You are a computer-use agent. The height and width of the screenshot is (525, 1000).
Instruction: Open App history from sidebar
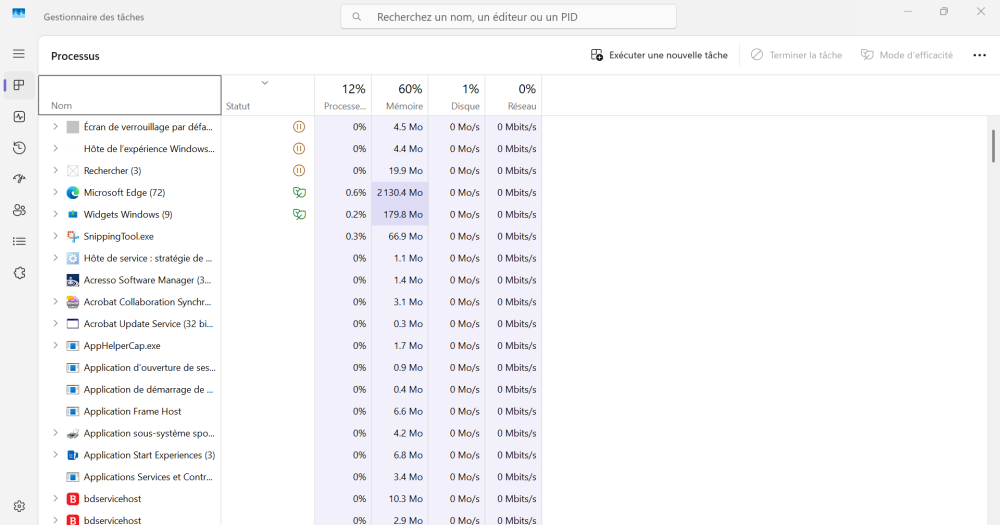point(19,148)
